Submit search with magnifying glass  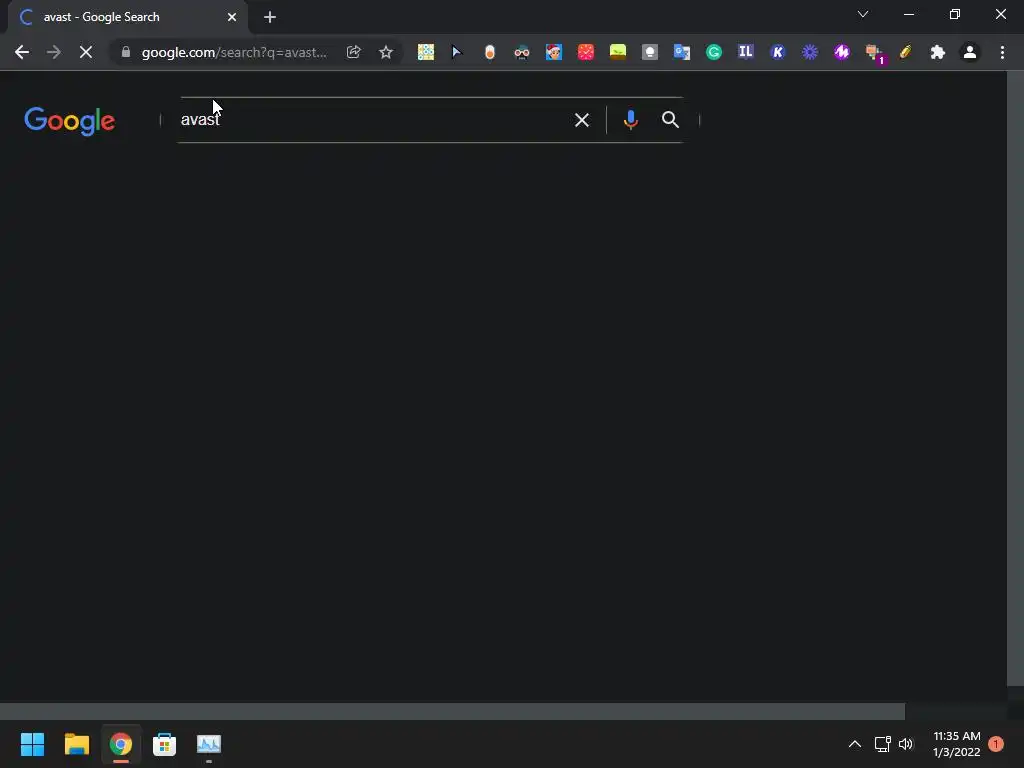tap(670, 120)
